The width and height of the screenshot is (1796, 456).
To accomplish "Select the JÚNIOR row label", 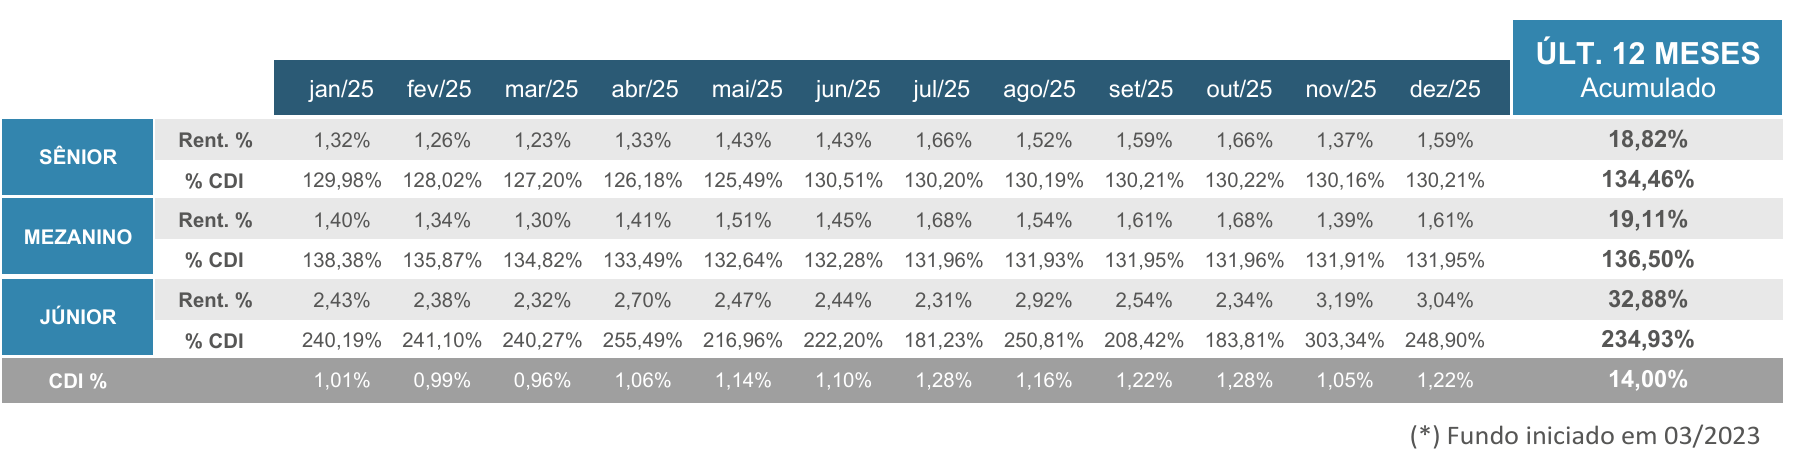I will point(78,317).
